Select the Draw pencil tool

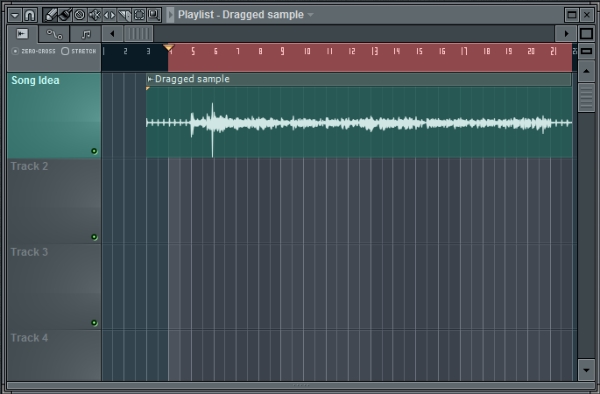[50, 15]
